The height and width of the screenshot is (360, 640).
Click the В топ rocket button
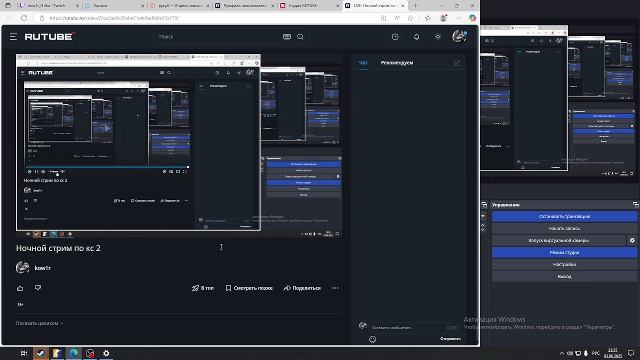click(203, 288)
